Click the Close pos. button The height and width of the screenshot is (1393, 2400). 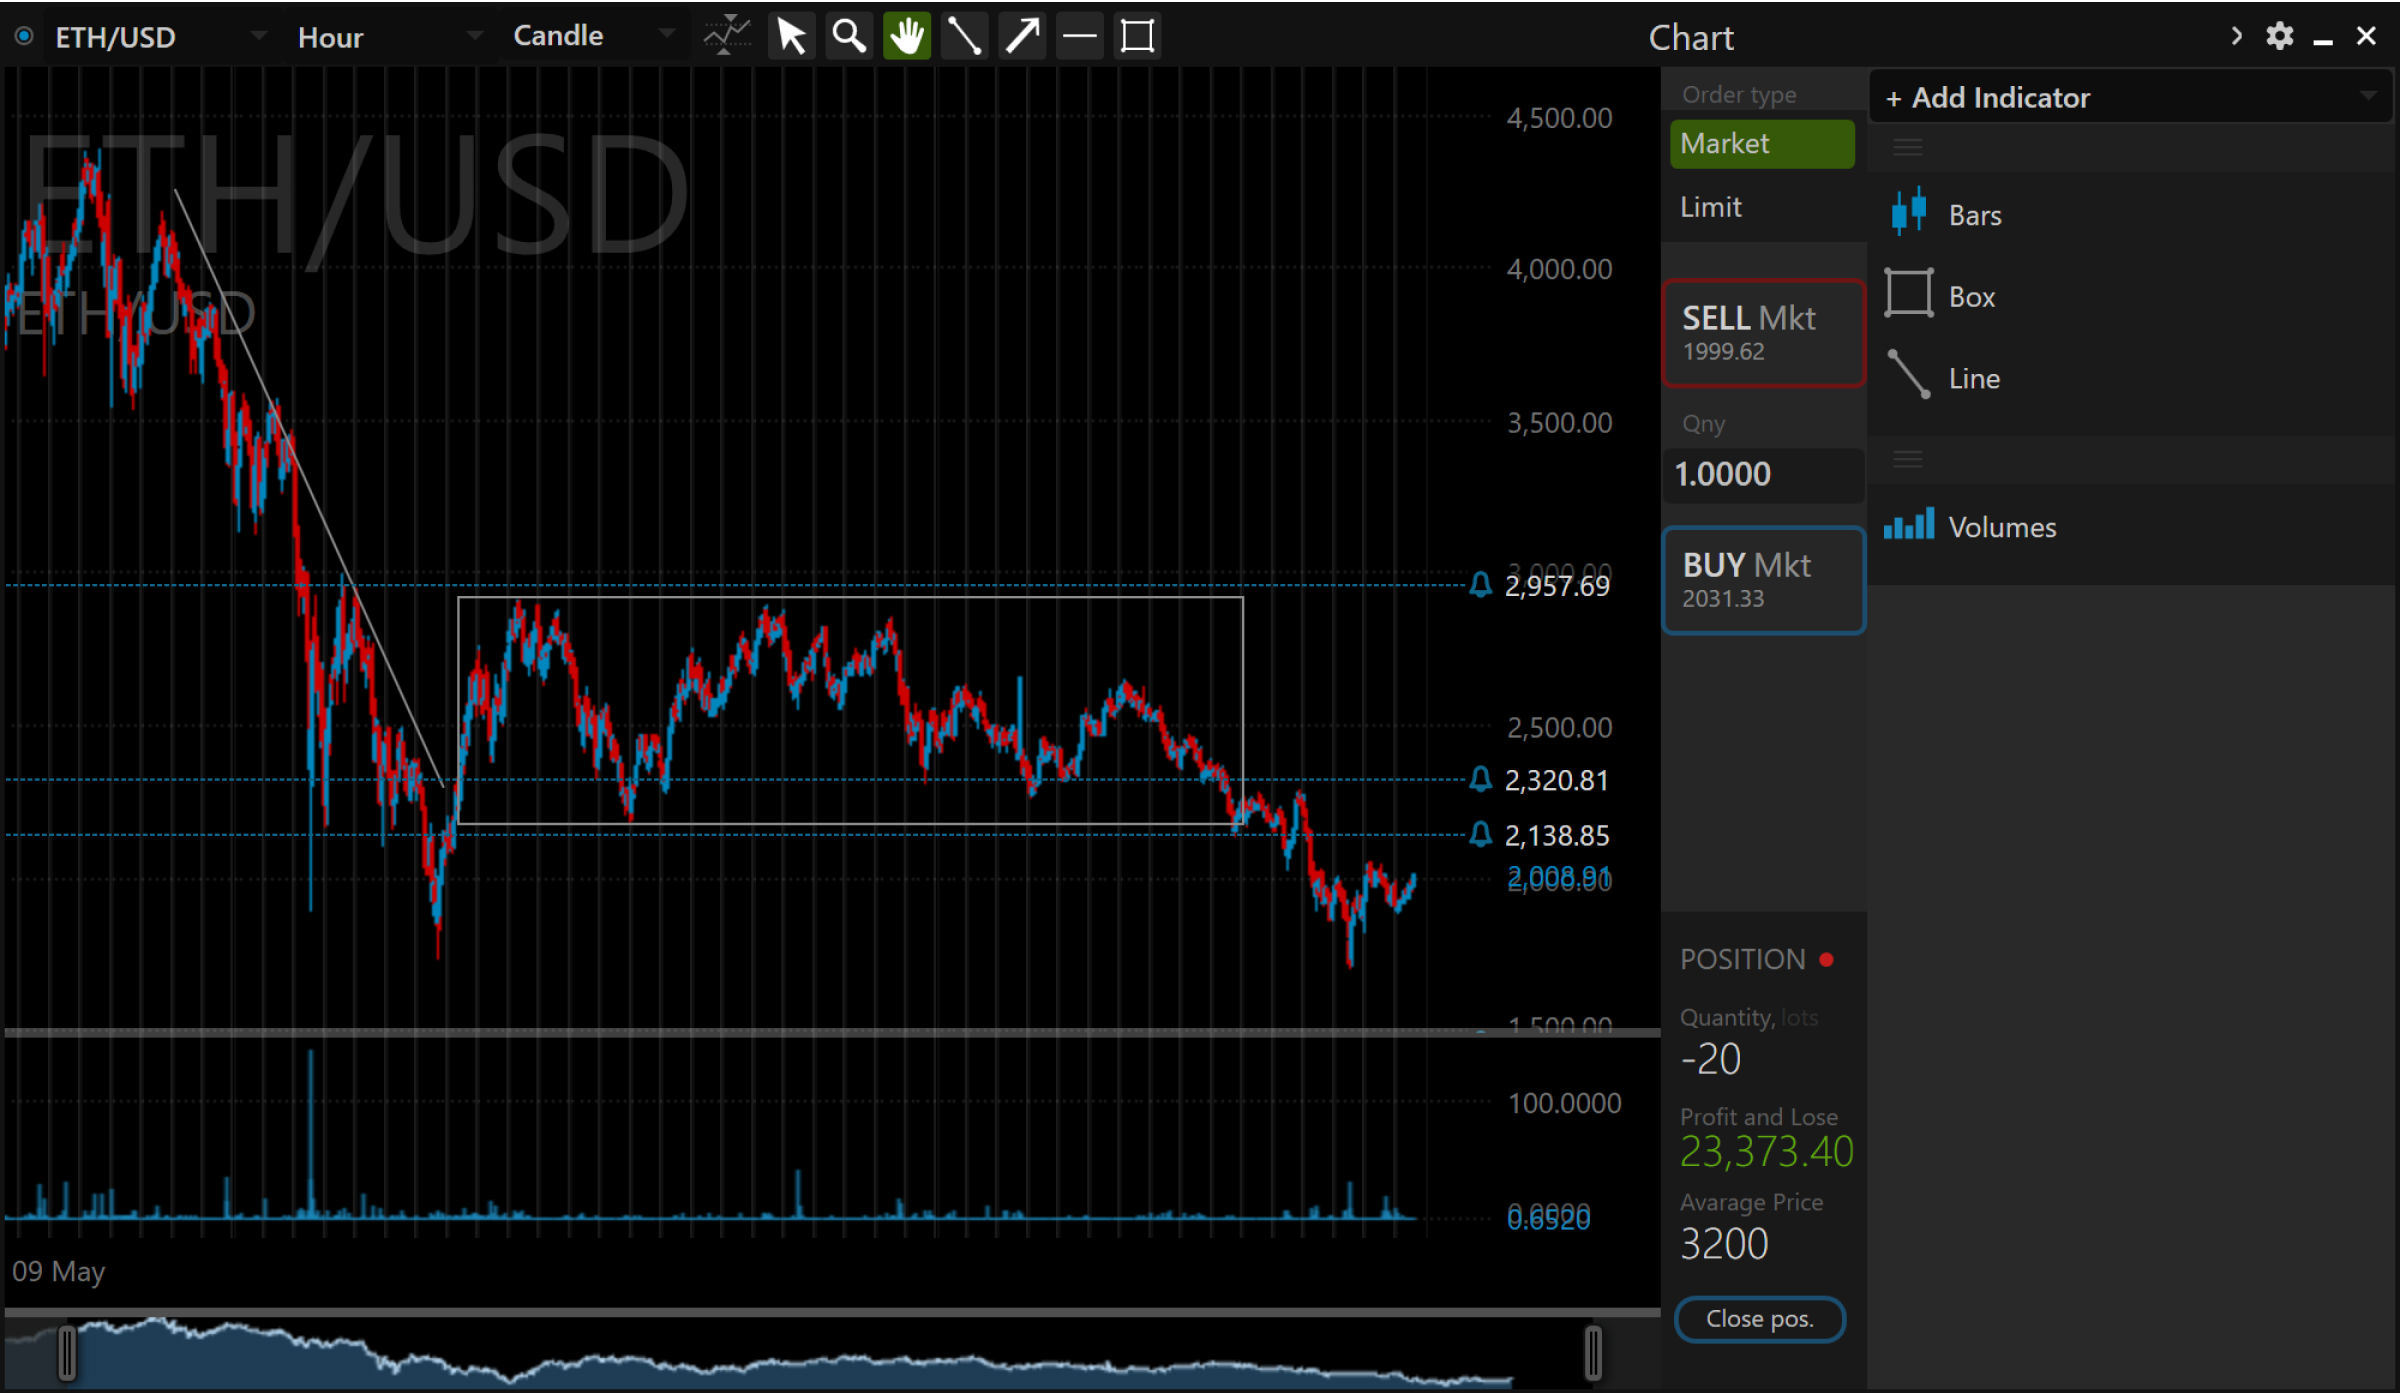1759,1319
